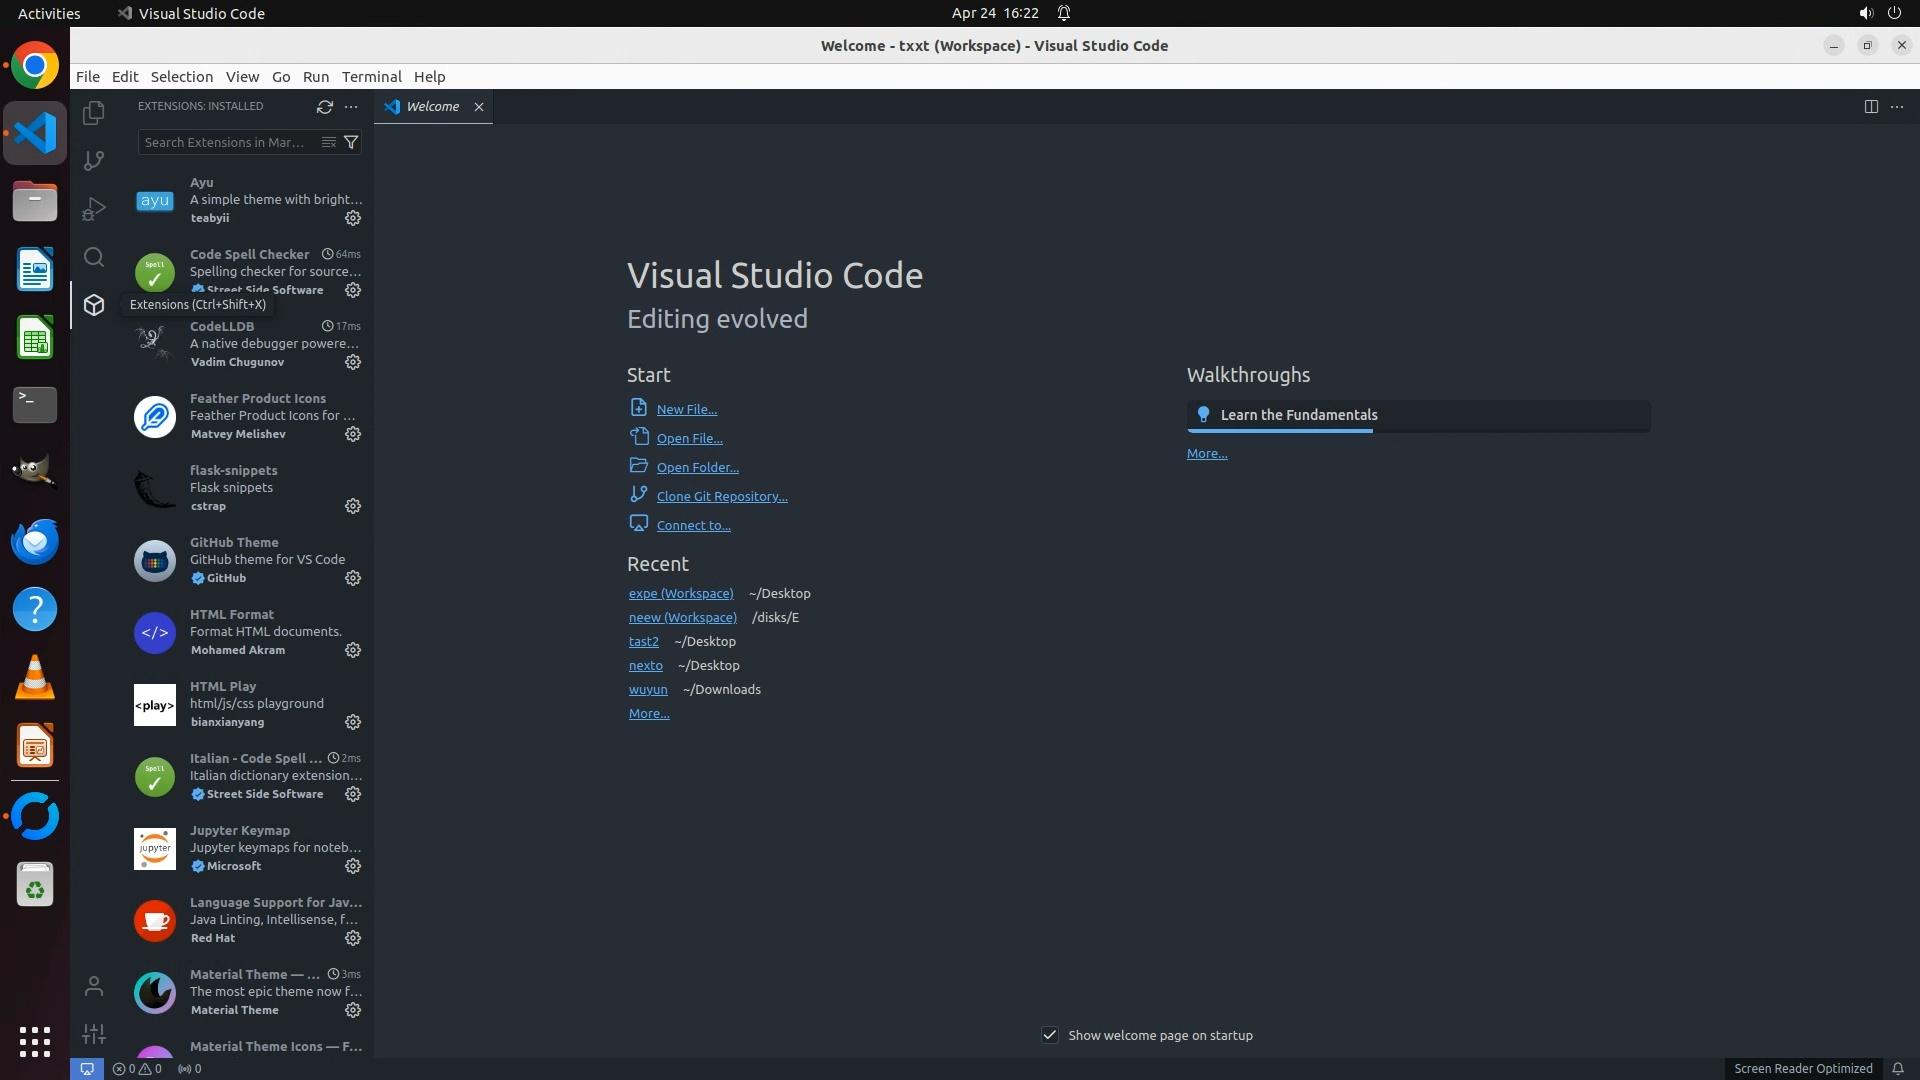The width and height of the screenshot is (1920, 1080).
Task: Open the Search view icon
Action: click(94, 257)
